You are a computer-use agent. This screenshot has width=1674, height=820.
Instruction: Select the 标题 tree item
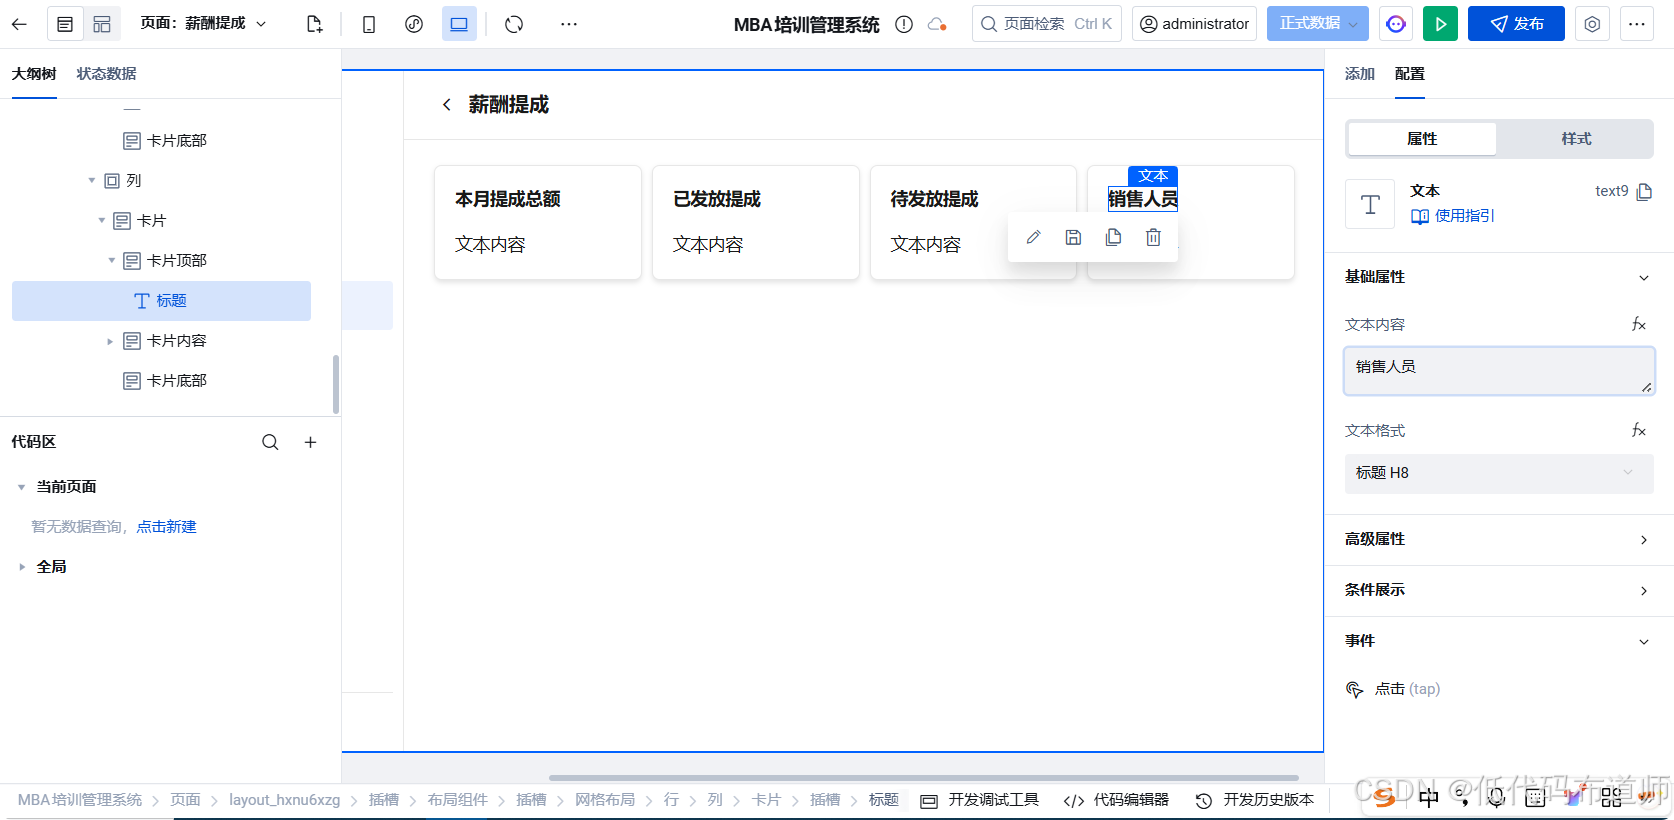tap(161, 301)
